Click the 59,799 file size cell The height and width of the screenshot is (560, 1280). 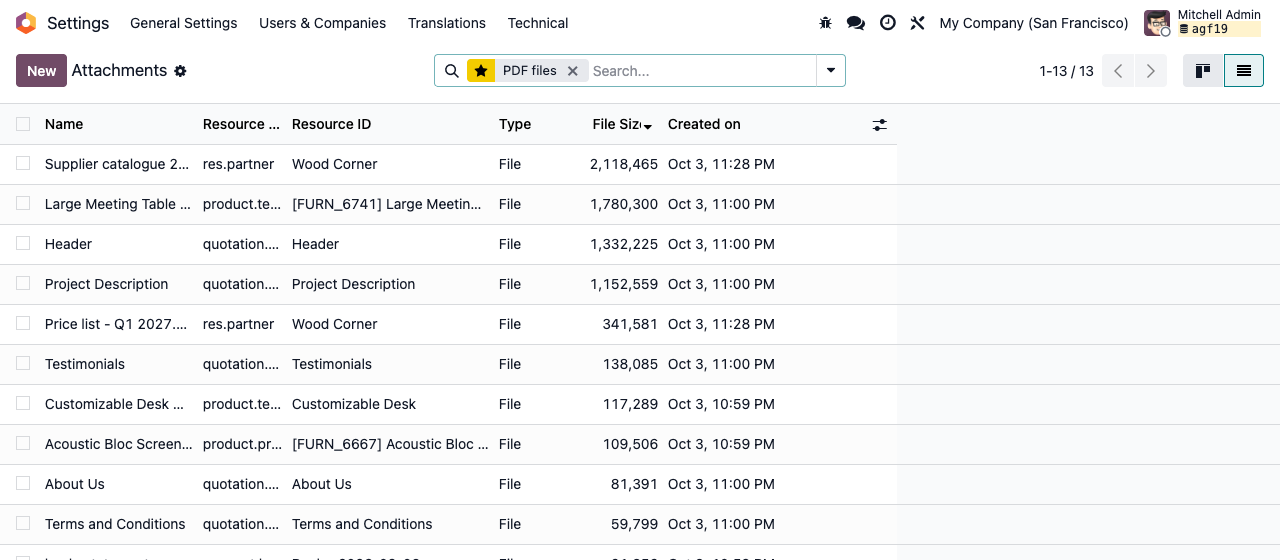(x=634, y=524)
